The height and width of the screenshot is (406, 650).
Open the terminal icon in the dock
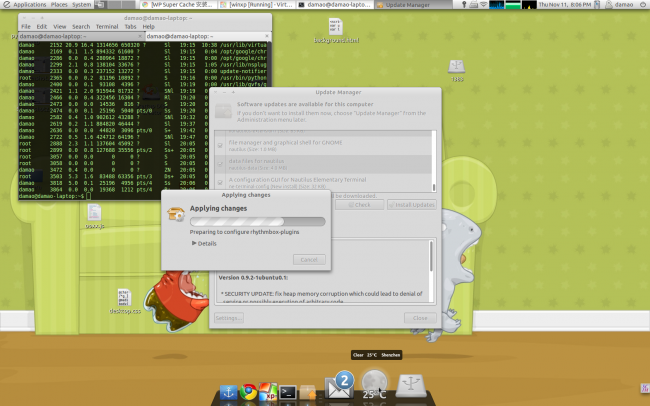(x=288, y=392)
